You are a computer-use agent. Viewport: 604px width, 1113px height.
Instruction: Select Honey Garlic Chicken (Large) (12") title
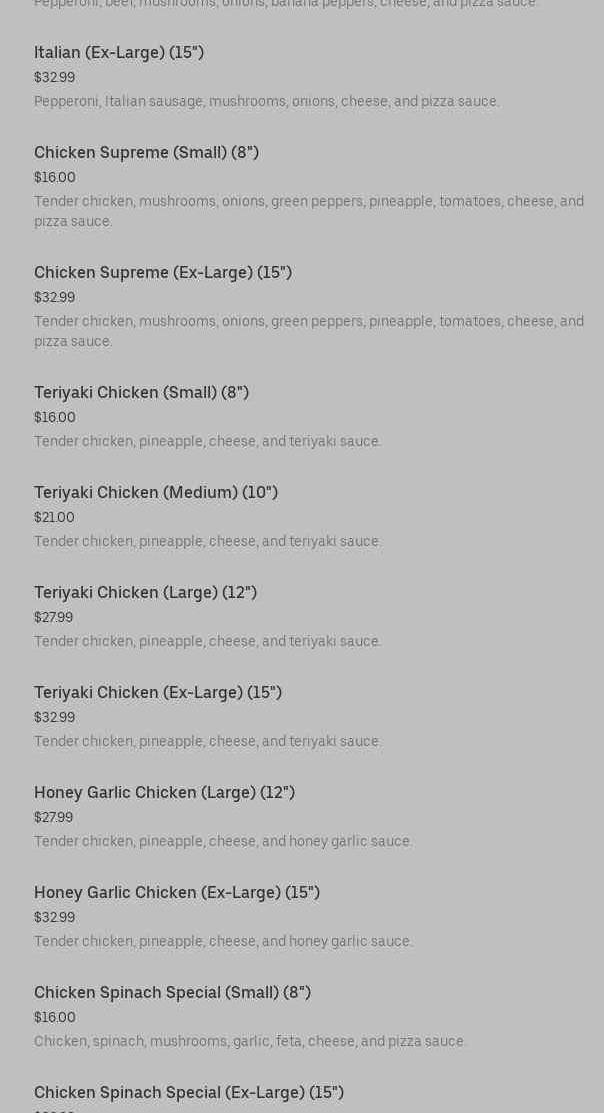click(164, 793)
